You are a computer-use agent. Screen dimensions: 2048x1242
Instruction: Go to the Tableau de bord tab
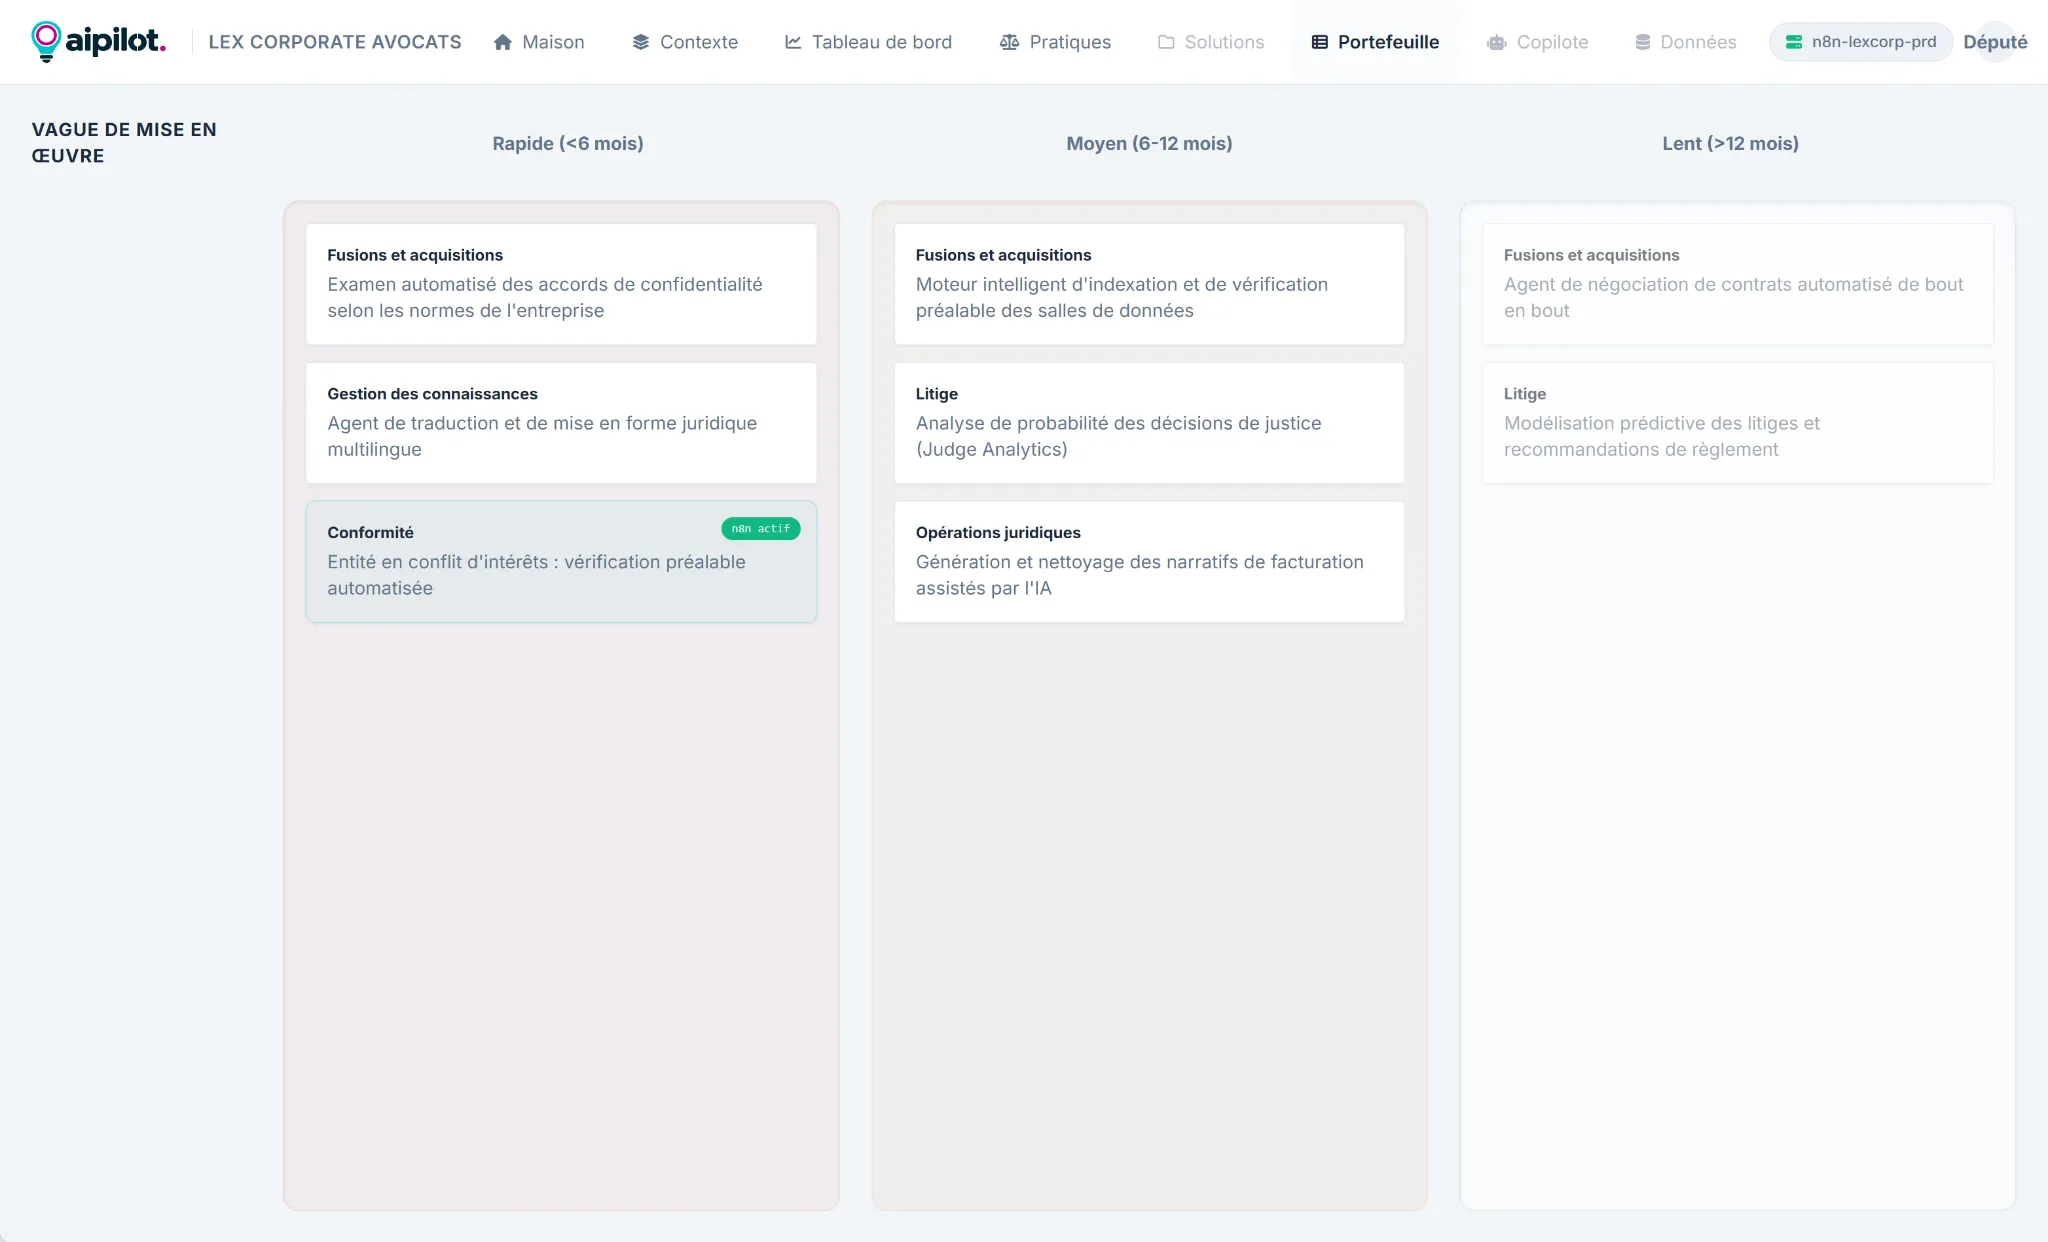868,42
